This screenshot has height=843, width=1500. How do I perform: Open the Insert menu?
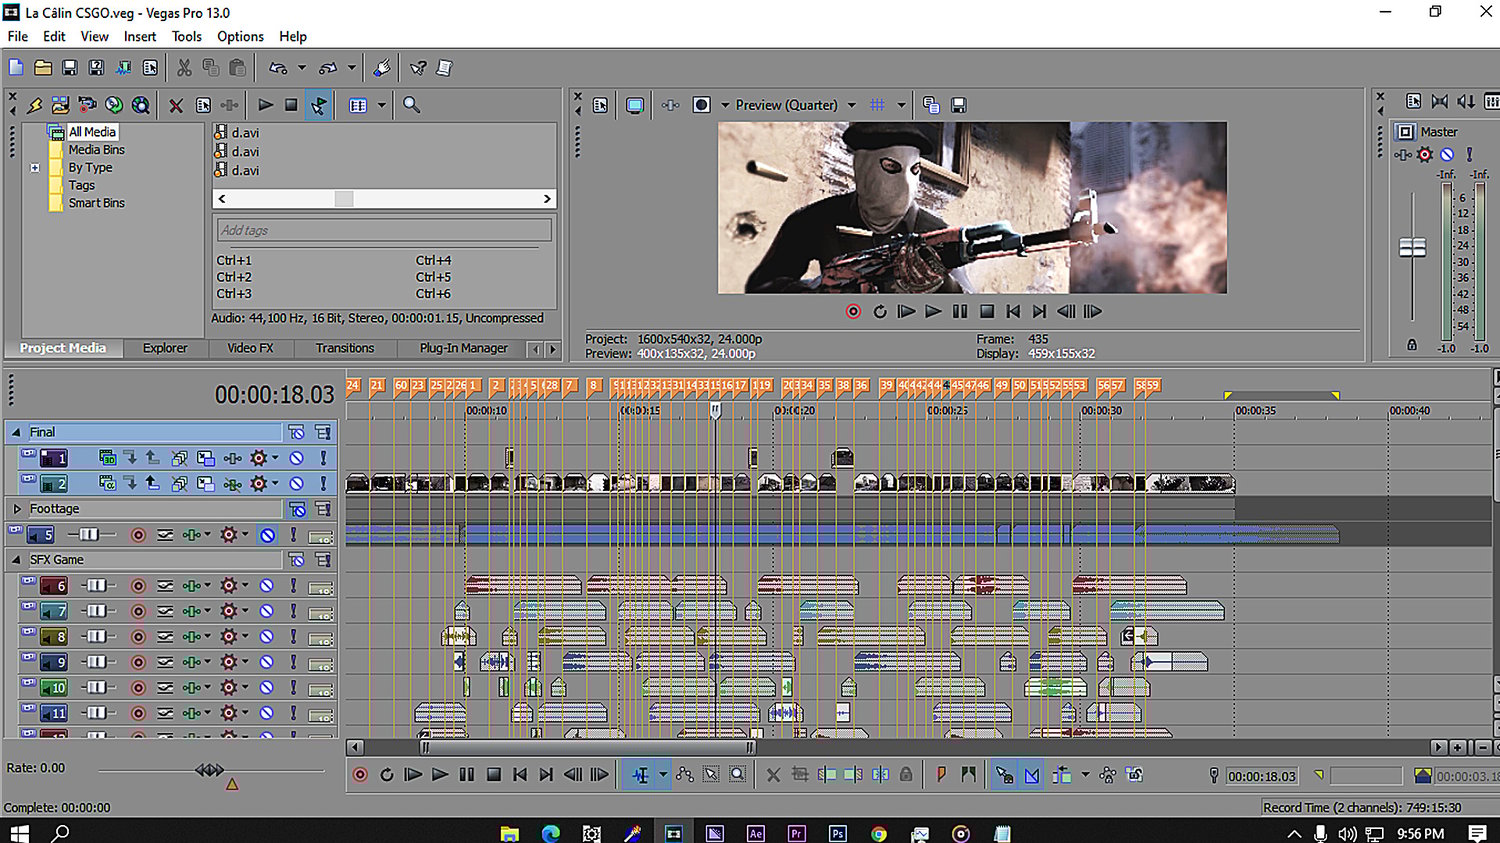[140, 36]
